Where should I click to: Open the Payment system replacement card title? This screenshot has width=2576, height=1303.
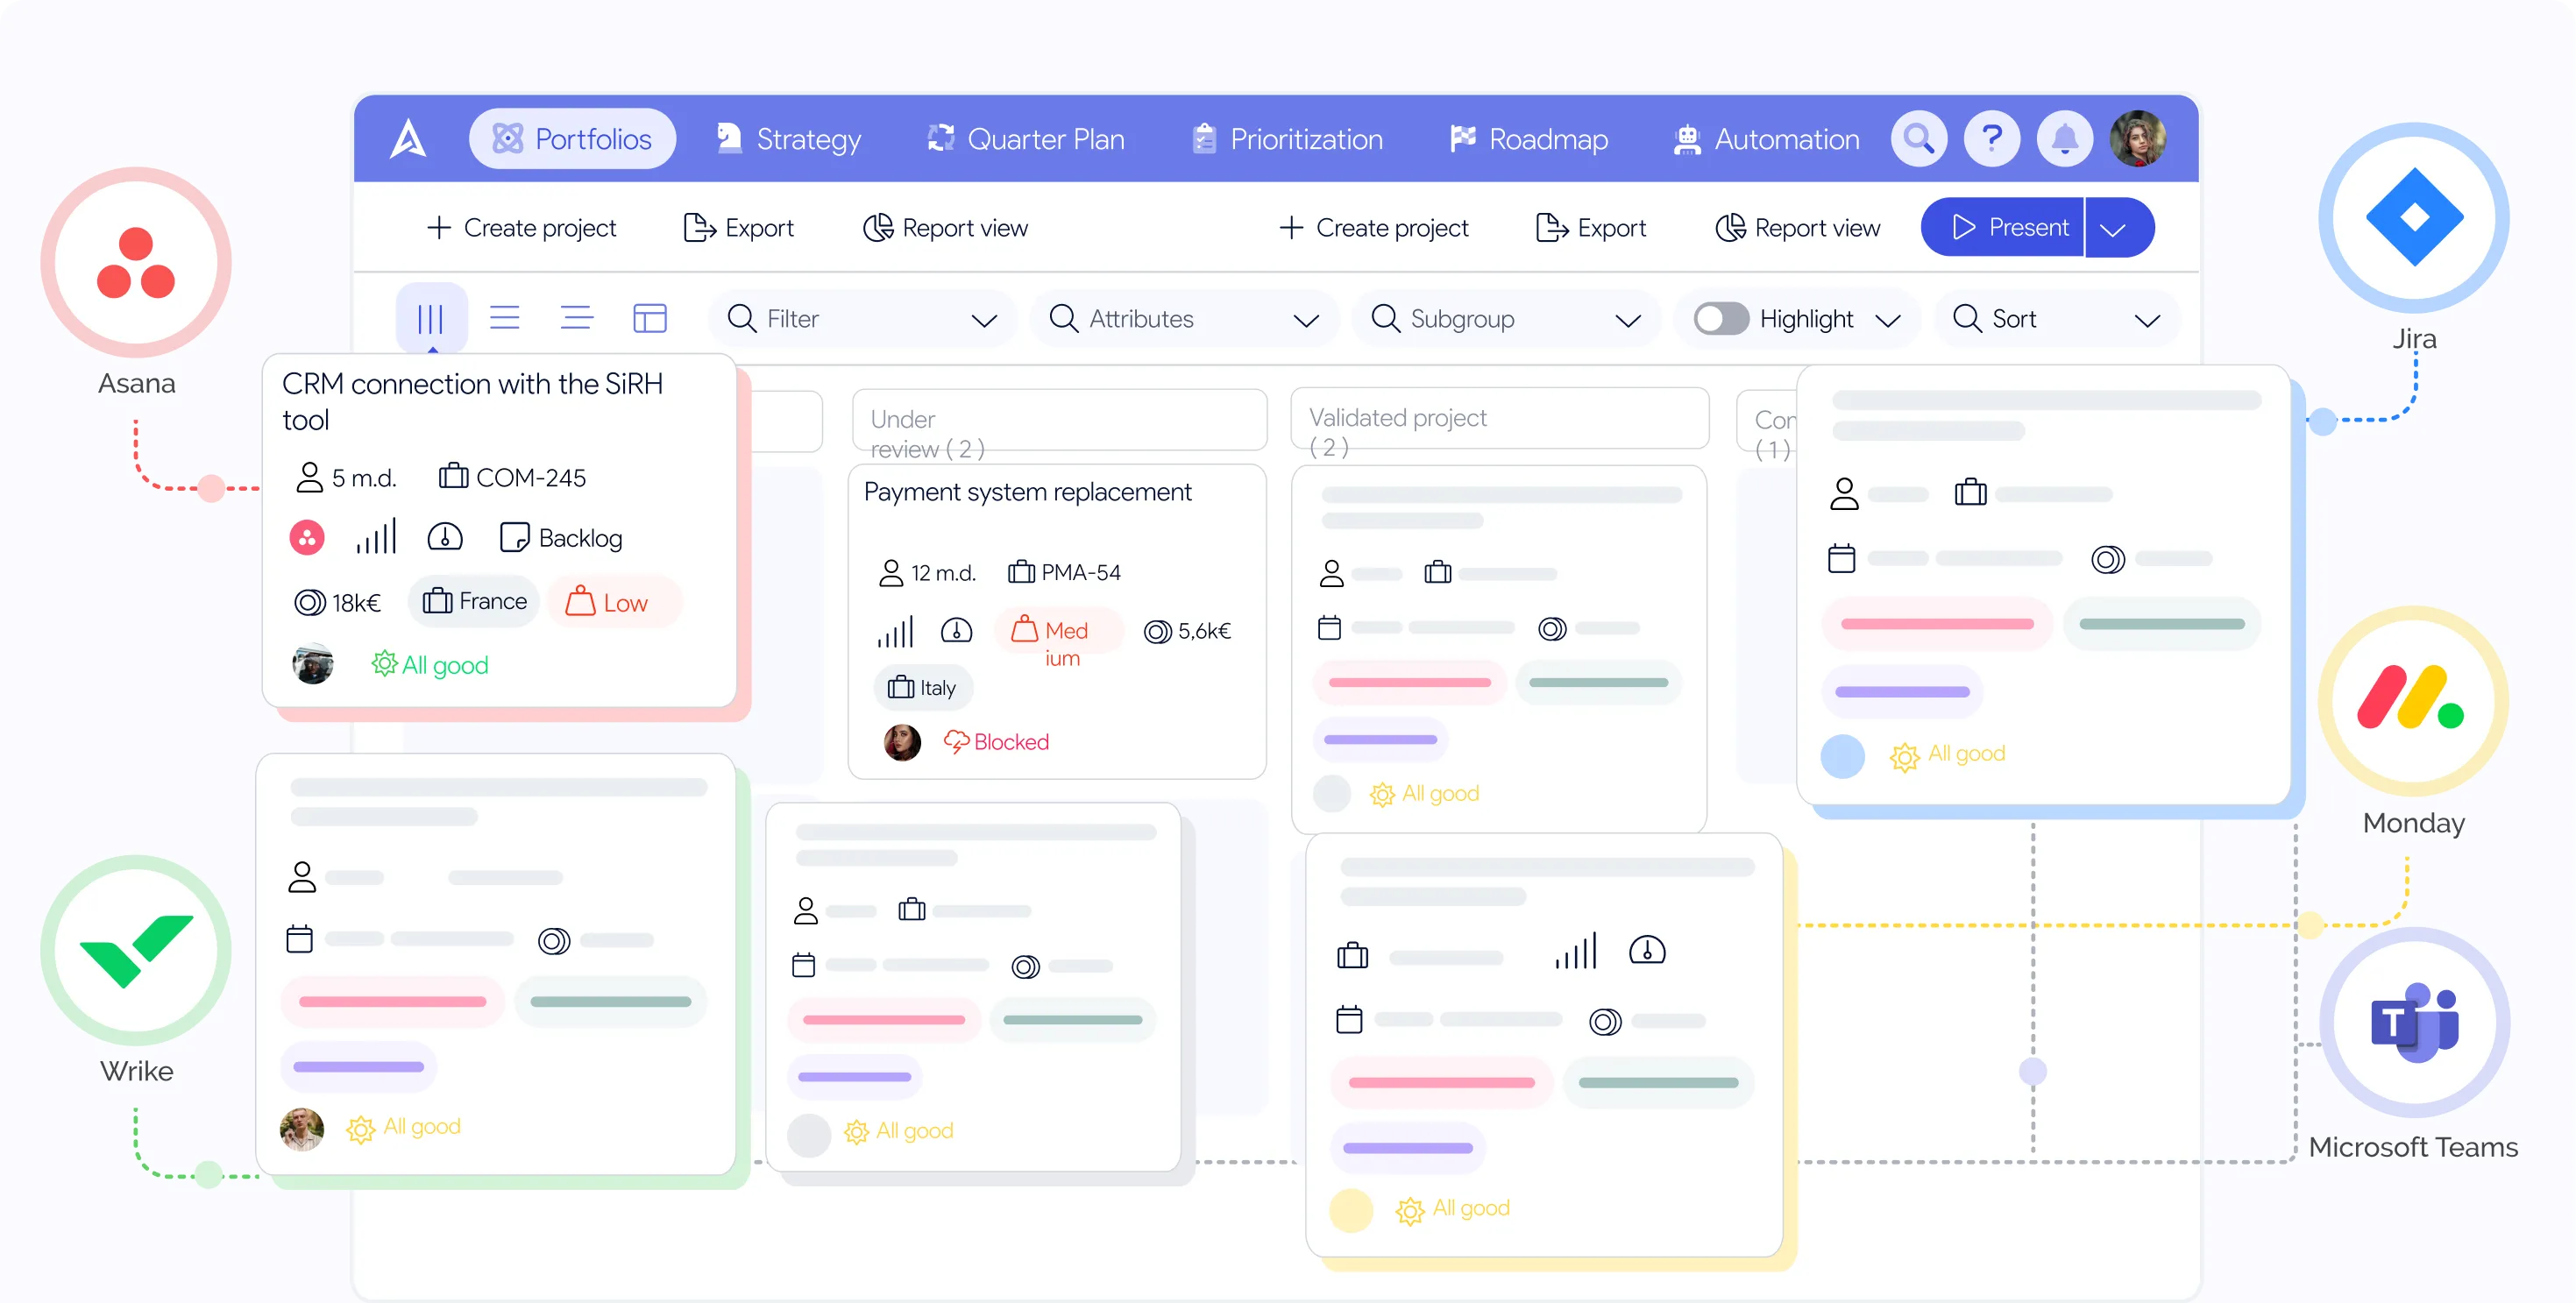coord(1027,491)
